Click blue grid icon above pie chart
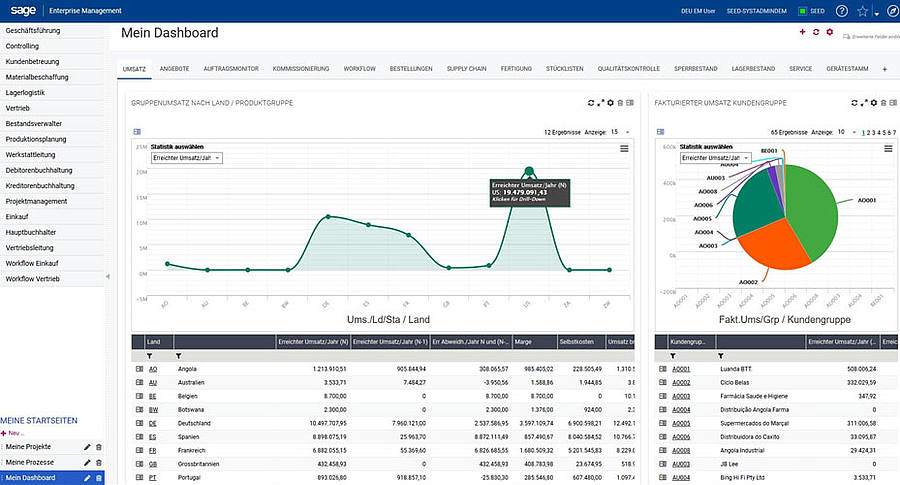The height and width of the screenshot is (485, 900). click(x=661, y=132)
